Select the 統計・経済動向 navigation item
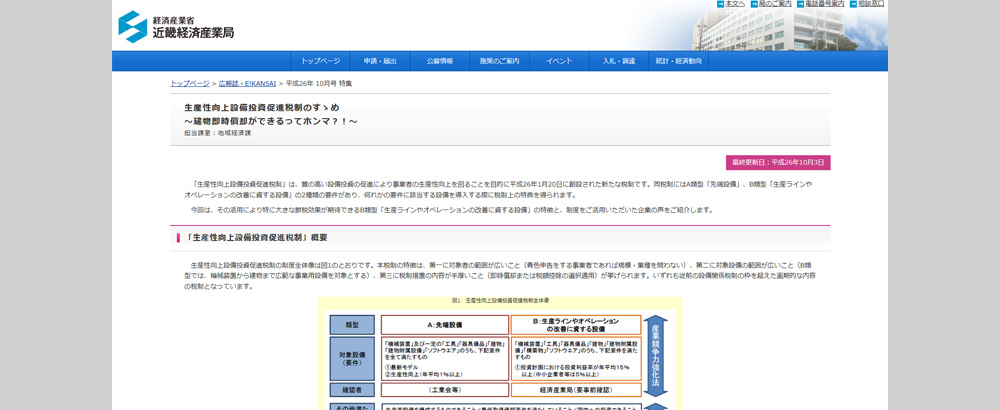1000x410 pixels. tap(679, 61)
